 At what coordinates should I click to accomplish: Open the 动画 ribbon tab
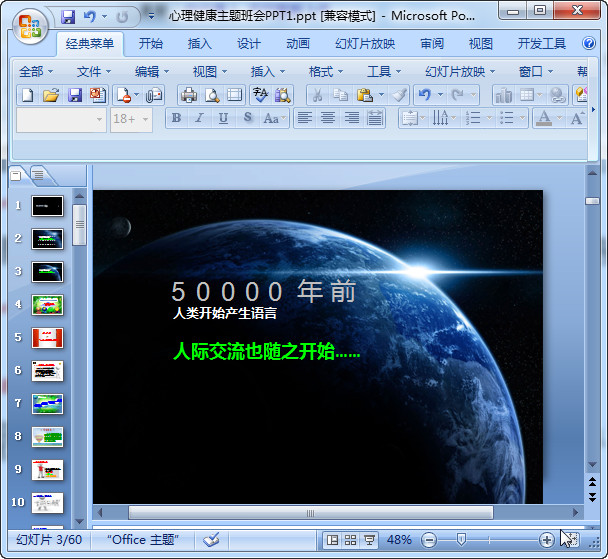pos(298,43)
